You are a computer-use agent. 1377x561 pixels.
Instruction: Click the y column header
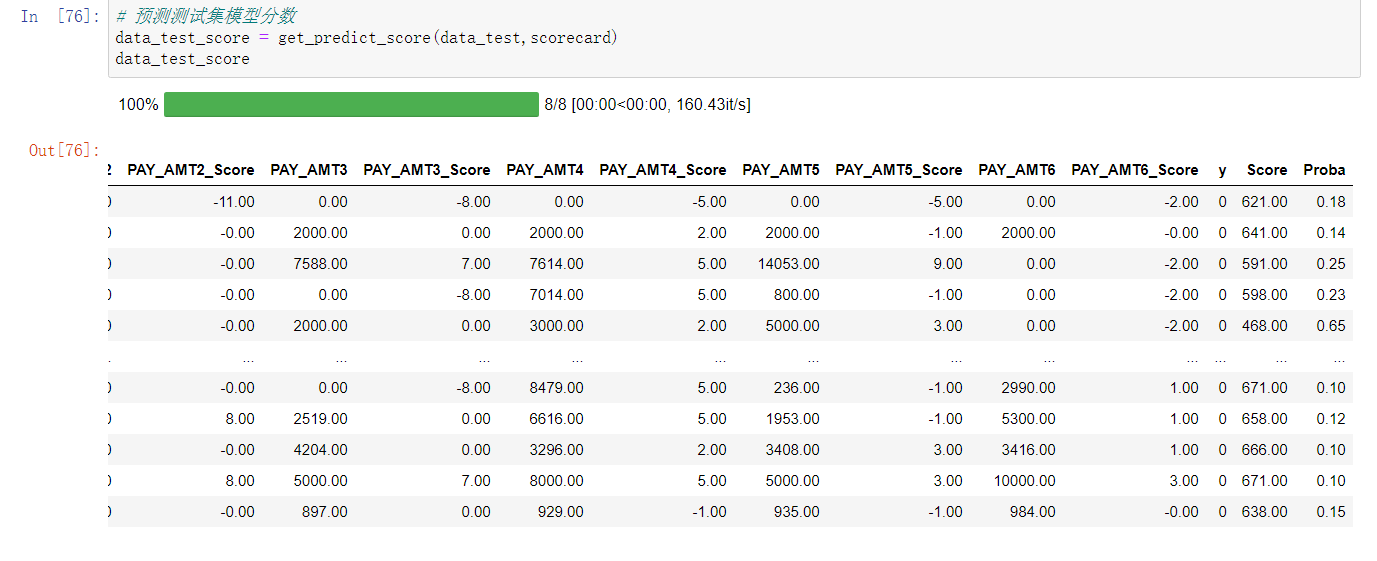pyautogui.click(x=1222, y=170)
